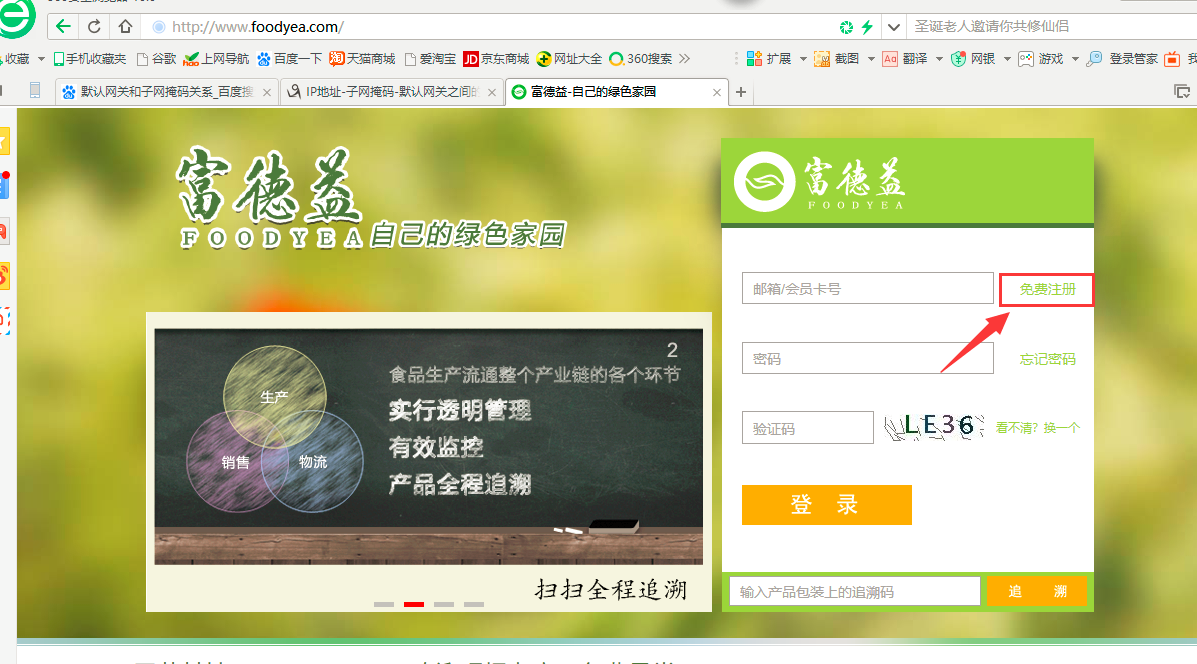The image size is (1197, 664).
Task: Click the 百度一下 bookmark
Action: coord(290,59)
